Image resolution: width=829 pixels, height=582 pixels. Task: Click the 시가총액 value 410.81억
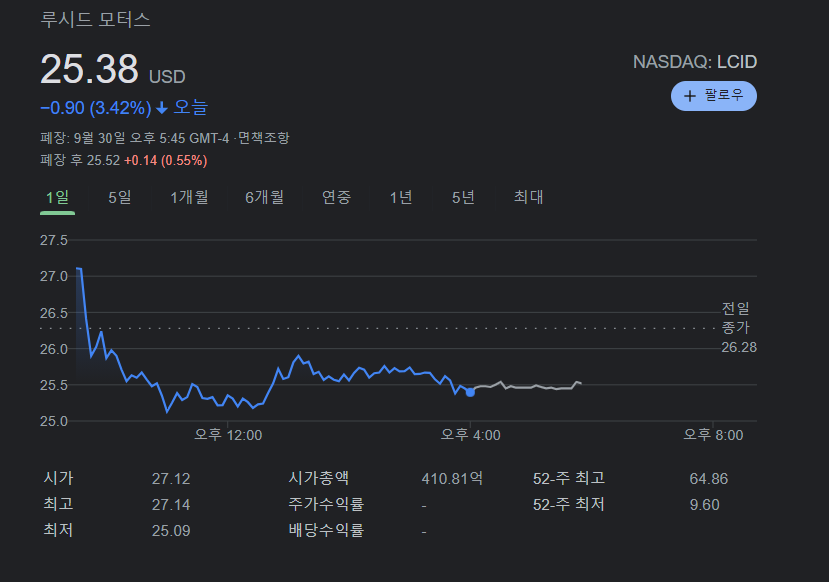(452, 479)
